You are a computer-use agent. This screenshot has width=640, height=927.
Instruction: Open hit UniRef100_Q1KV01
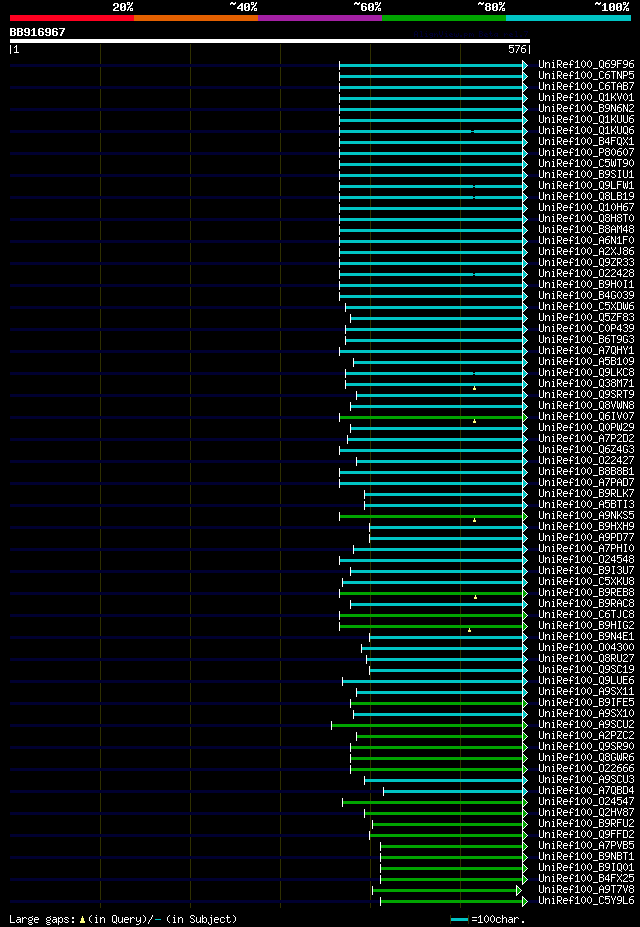point(586,98)
